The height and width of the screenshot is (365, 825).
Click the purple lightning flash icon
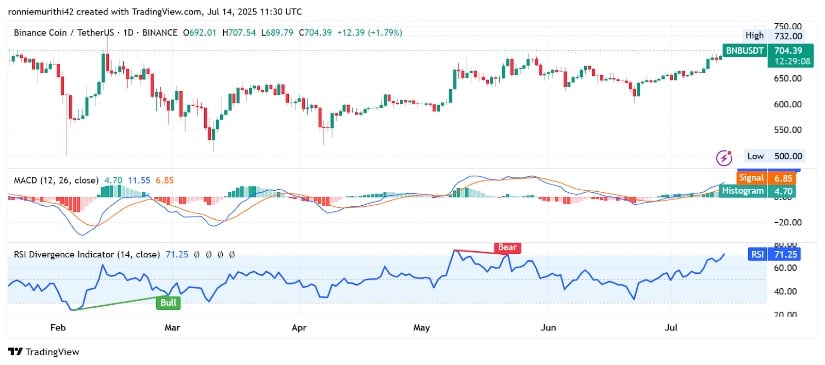[x=725, y=157]
